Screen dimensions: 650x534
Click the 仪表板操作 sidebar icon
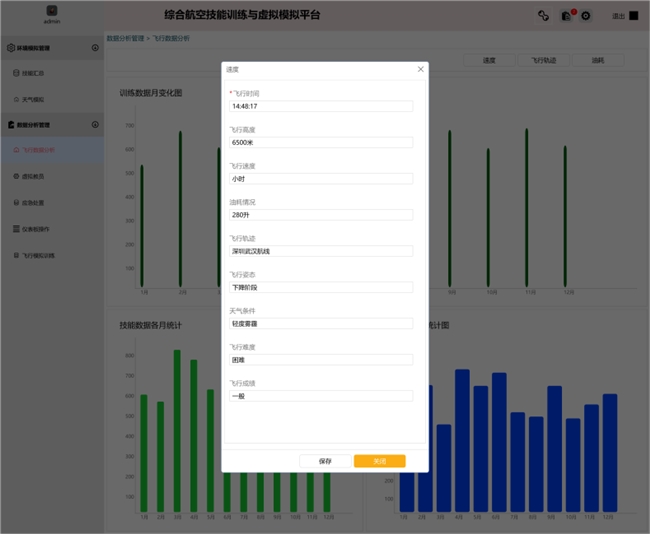pyautogui.click(x=16, y=229)
